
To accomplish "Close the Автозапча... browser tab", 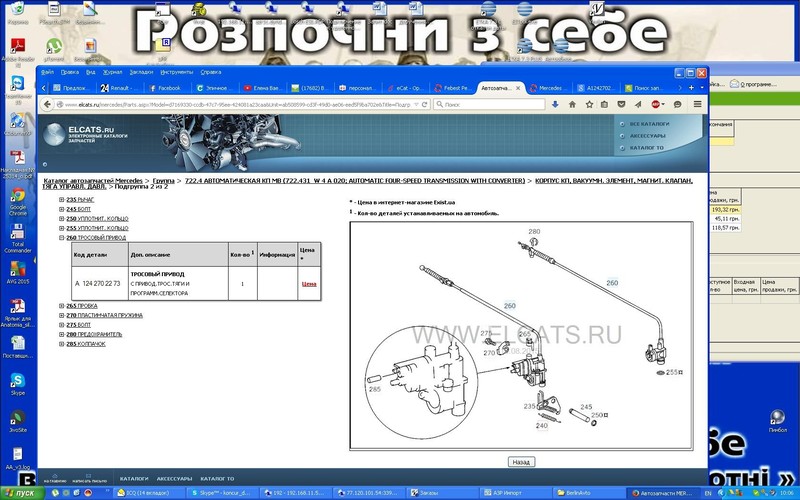I will (x=518, y=88).
